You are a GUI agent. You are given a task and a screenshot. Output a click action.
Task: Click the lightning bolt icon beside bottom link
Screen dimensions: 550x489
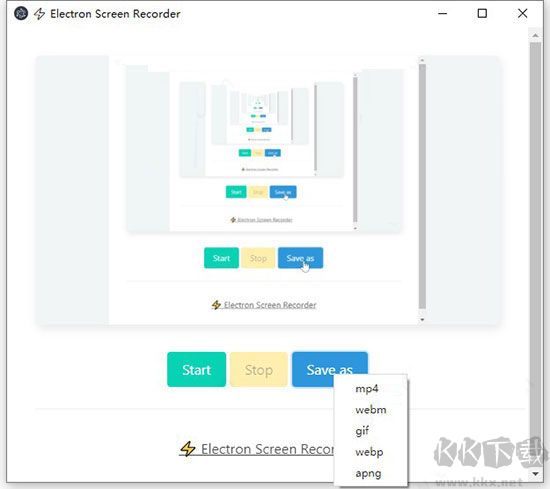point(188,449)
